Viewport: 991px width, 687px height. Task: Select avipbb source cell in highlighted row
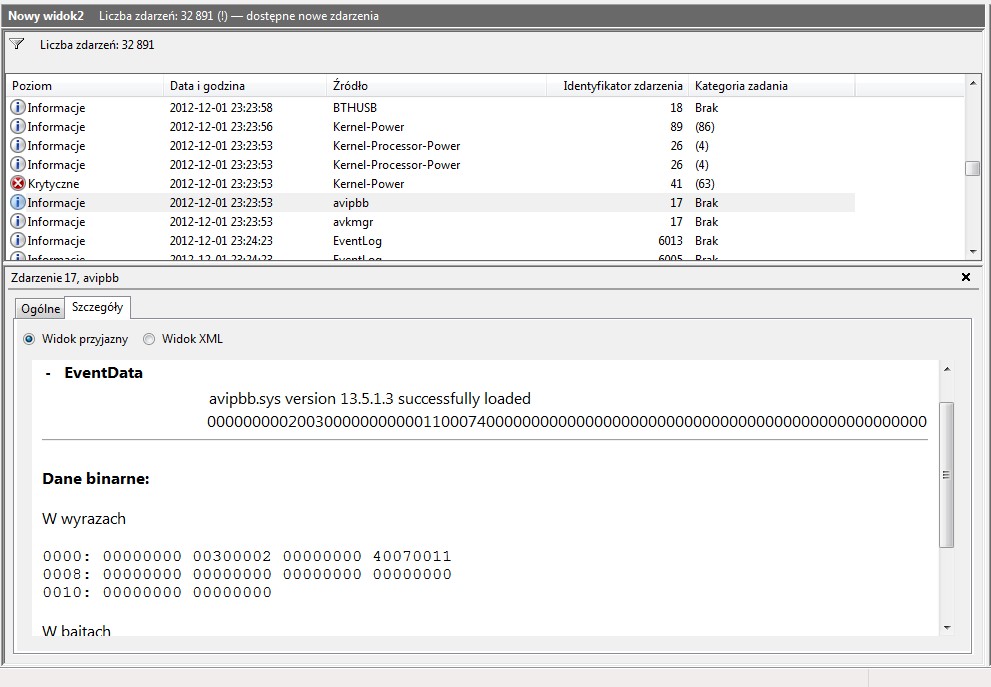tap(351, 203)
